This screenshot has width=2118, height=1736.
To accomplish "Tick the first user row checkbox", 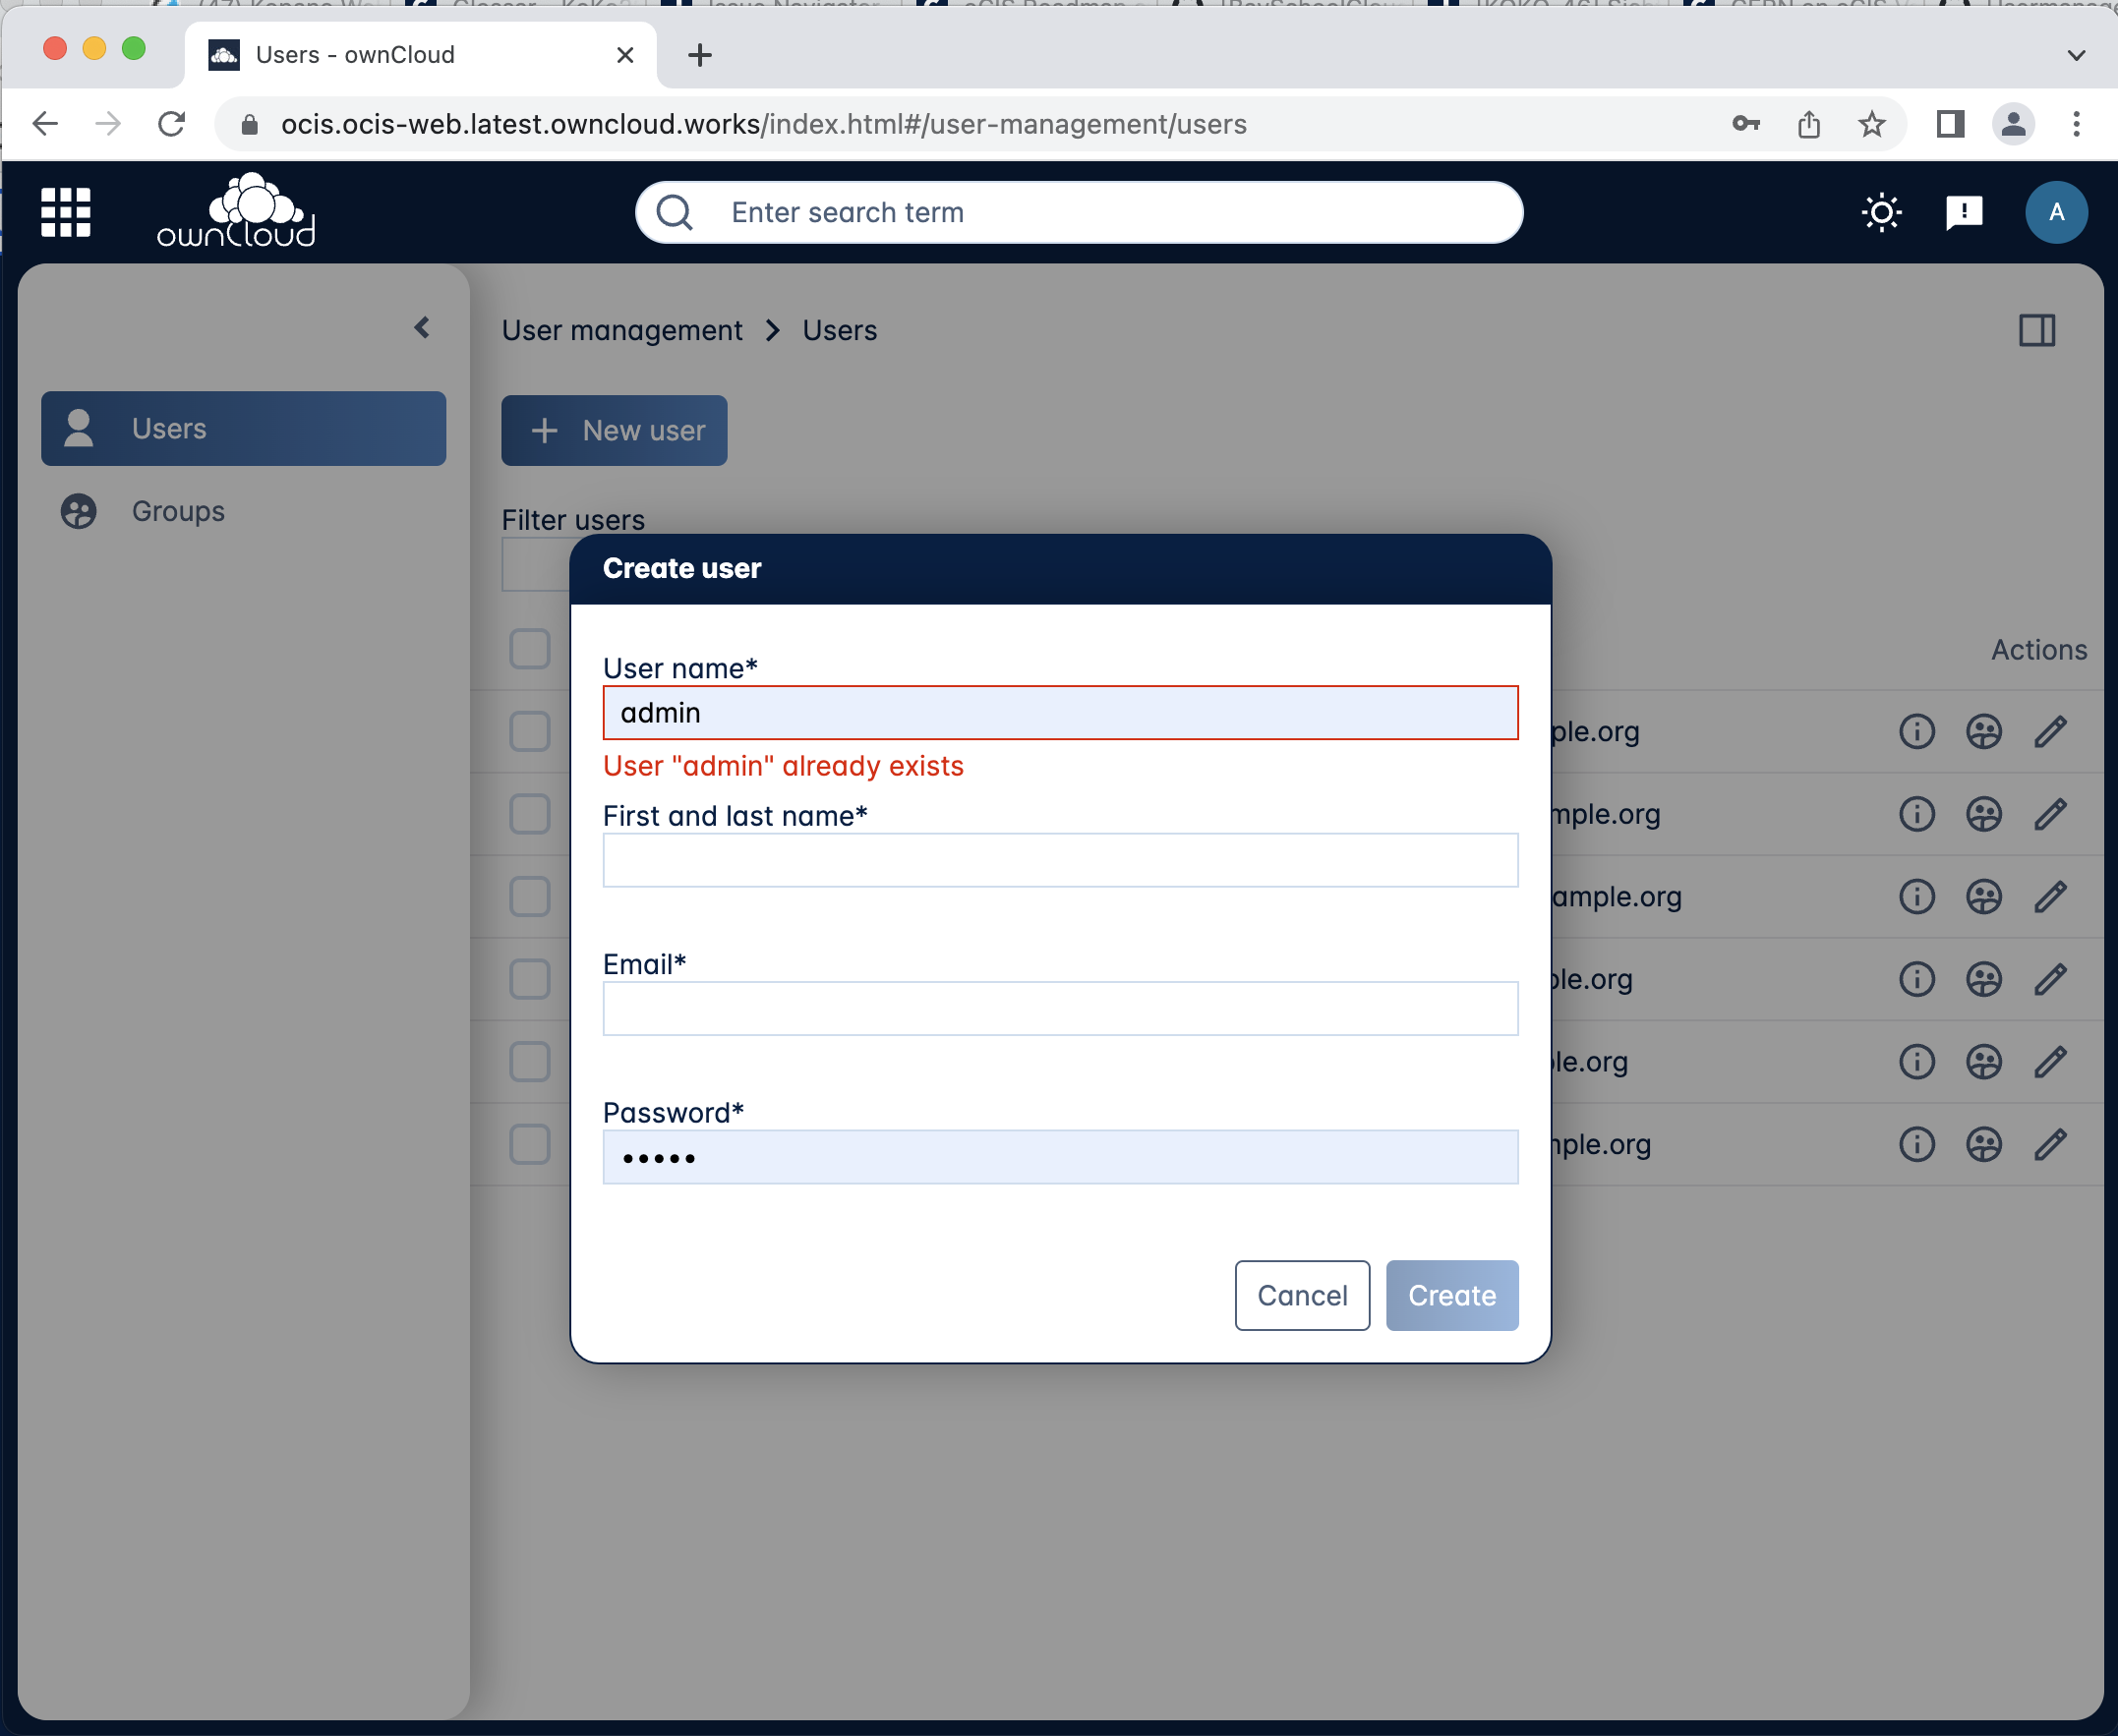I will coord(530,731).
